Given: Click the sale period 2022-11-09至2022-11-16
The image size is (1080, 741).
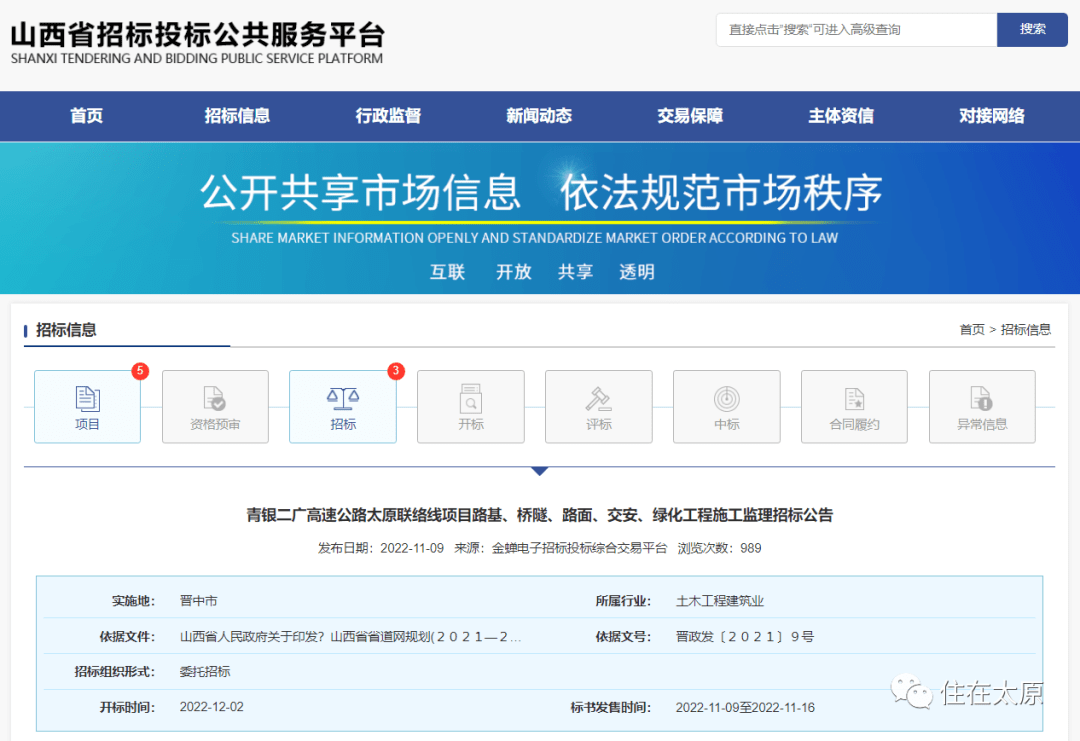Looking at the screenshot, I should click(745, 707).
